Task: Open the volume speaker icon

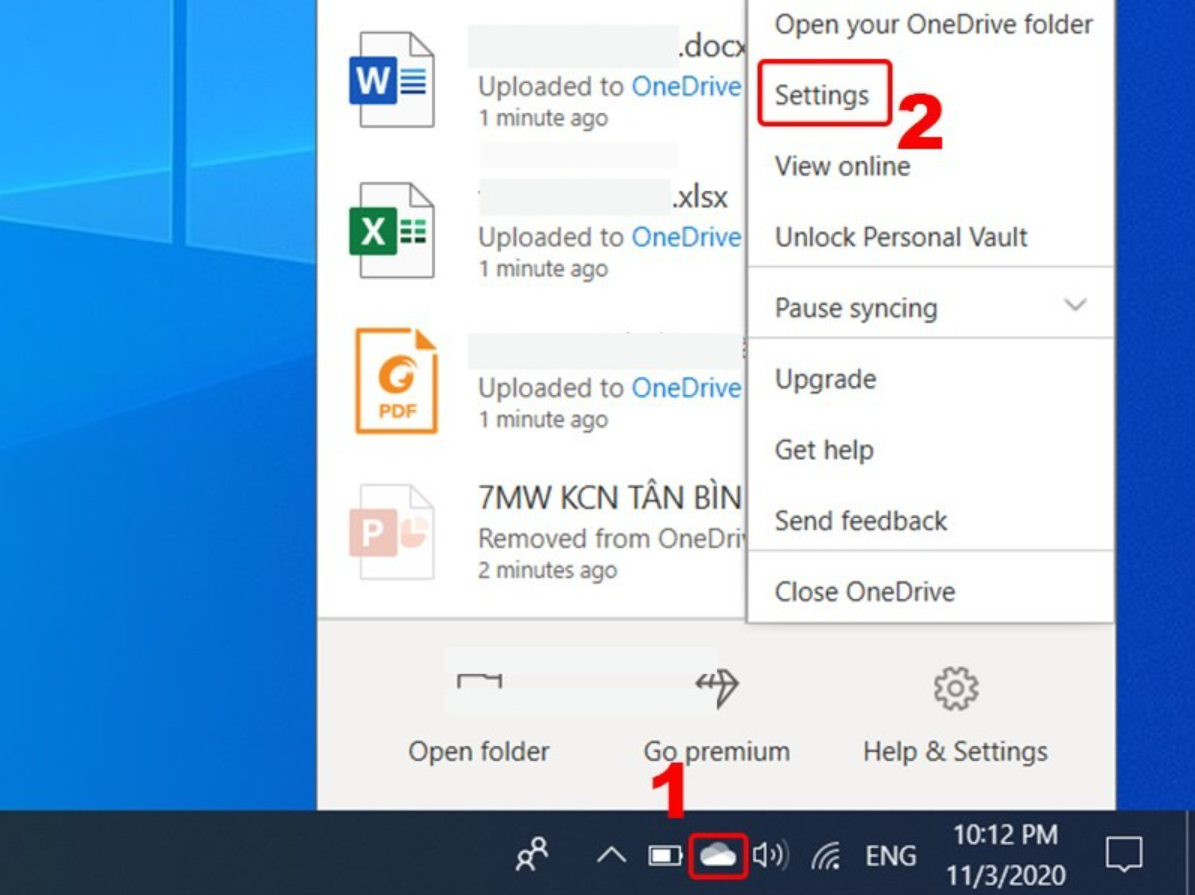Action: [770, 855]
